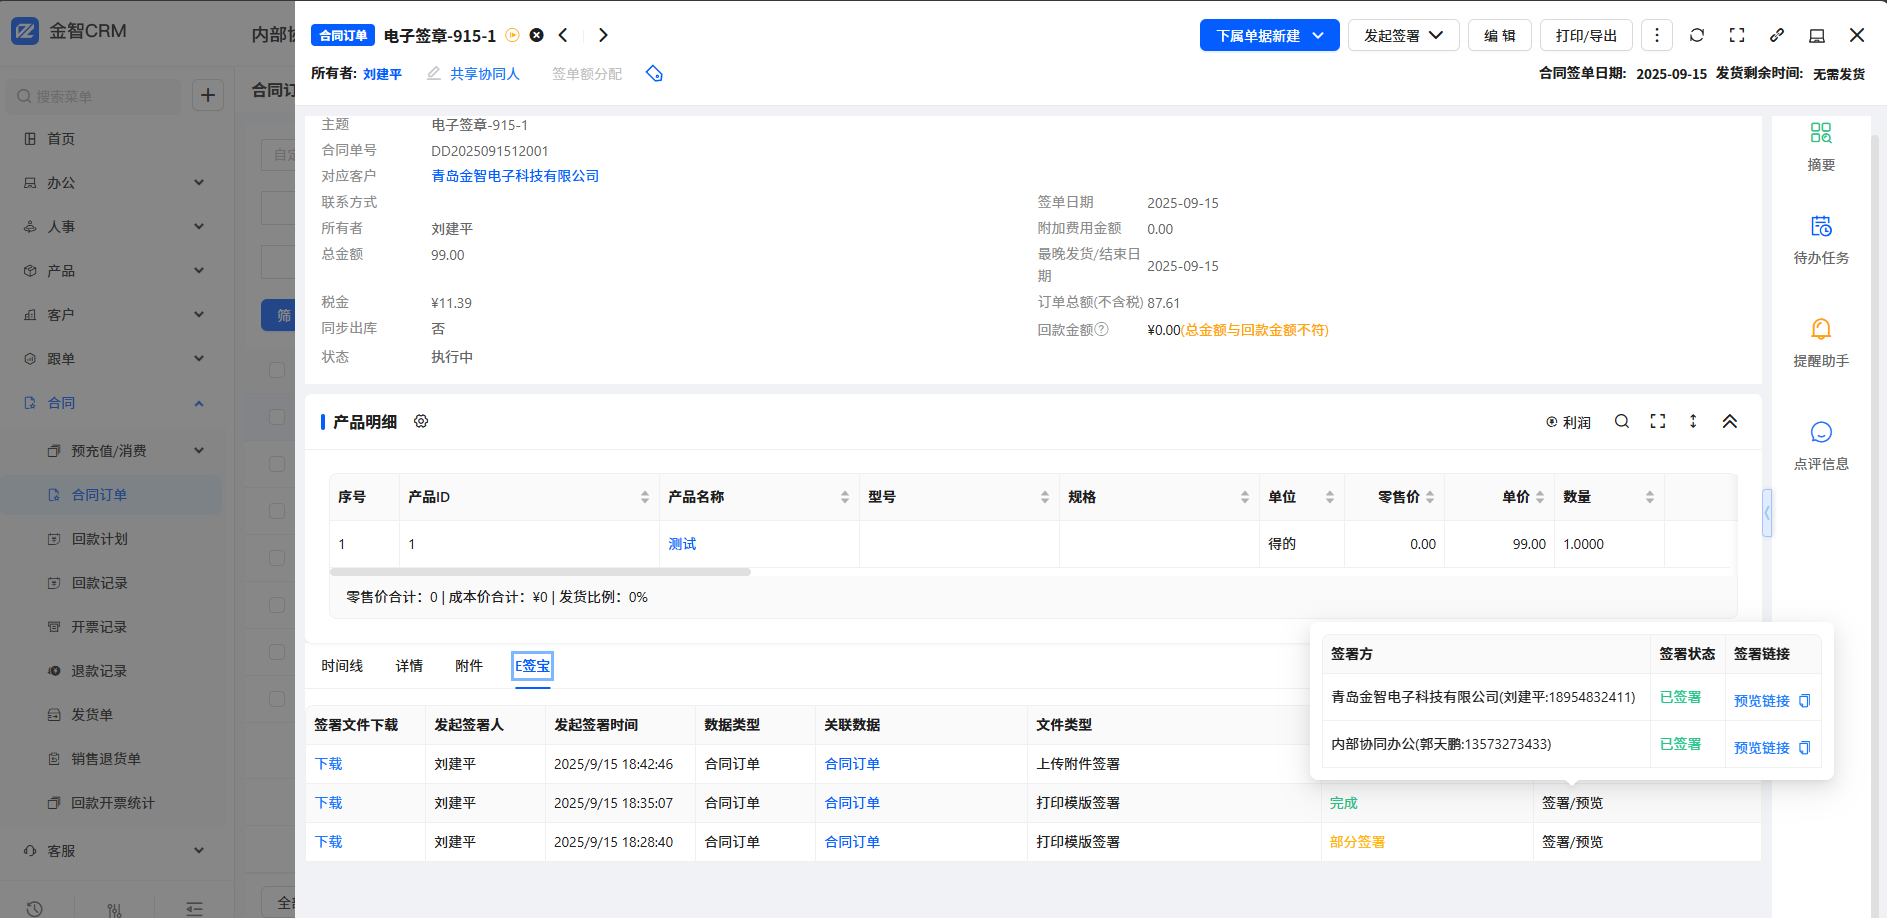Click the refresh icon in header
This screenshot has width=1887, height=918.
click(1697, 35)
